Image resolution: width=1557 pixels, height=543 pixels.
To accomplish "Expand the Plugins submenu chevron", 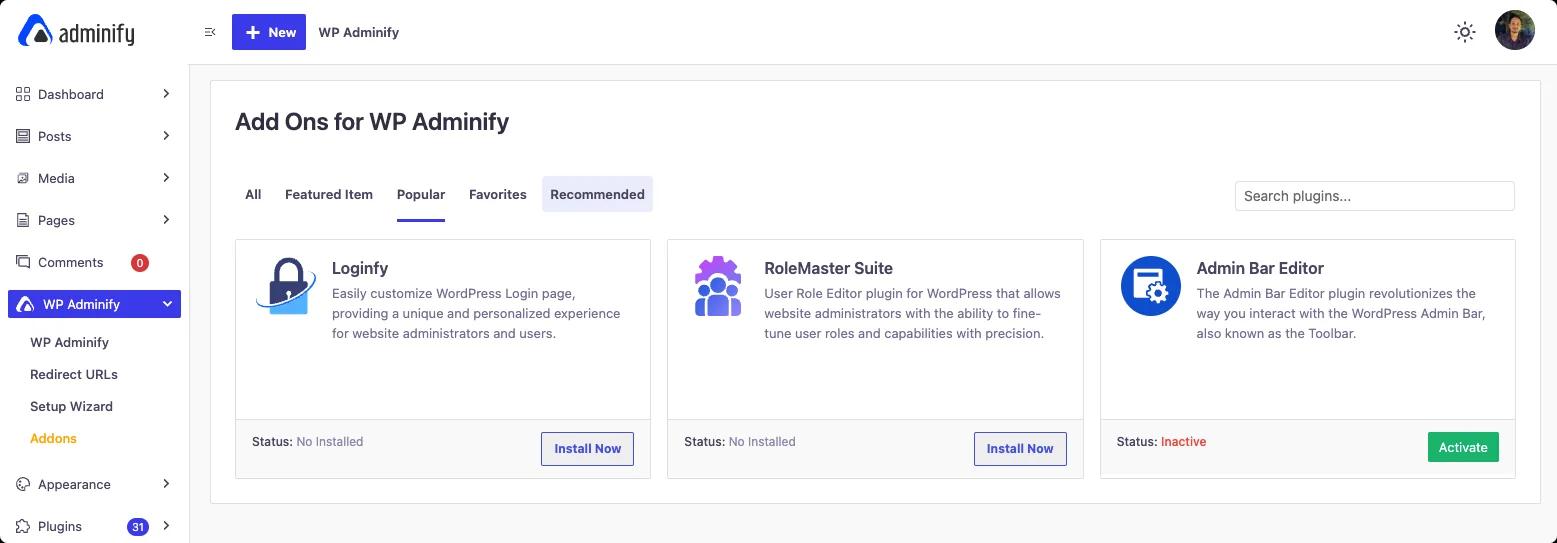I will pos(166,526).
